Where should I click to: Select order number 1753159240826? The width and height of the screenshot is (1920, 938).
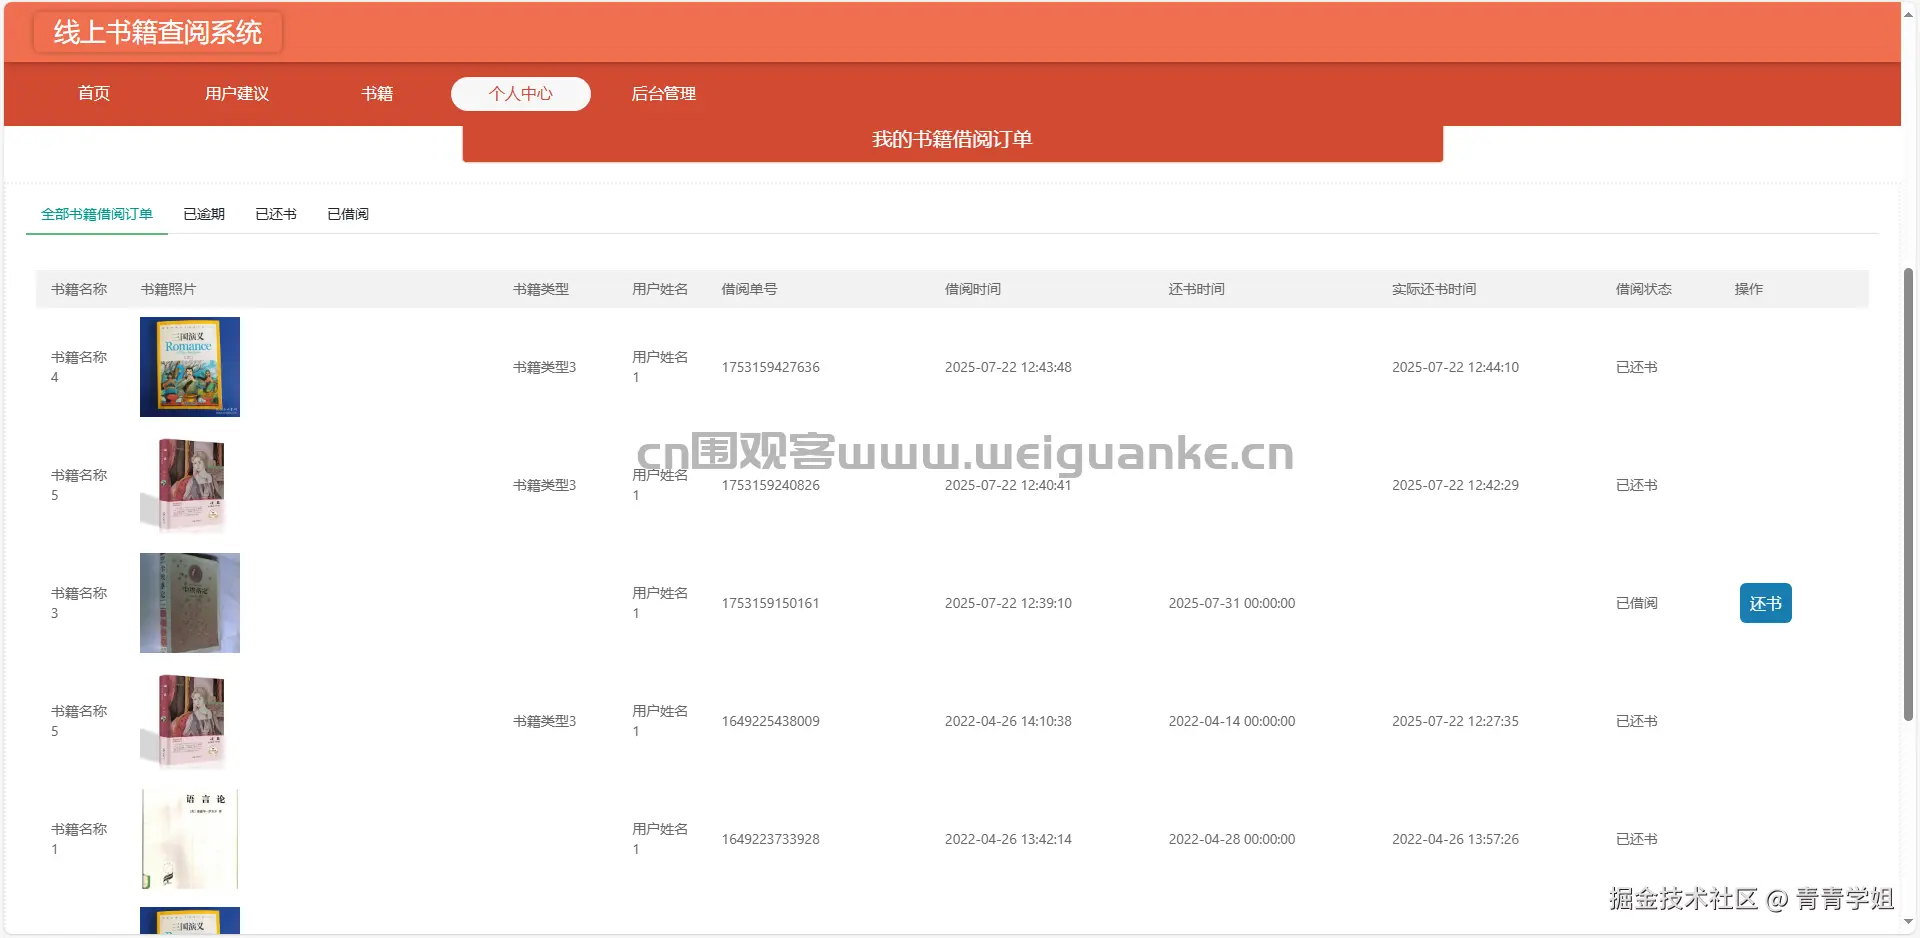(x=771, y=485)
